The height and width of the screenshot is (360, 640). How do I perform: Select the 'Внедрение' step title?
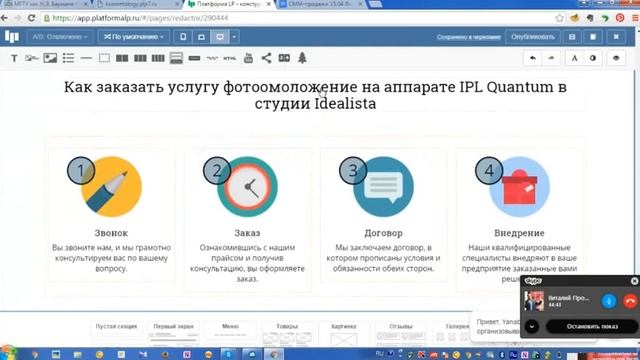[x=519, y=233]
